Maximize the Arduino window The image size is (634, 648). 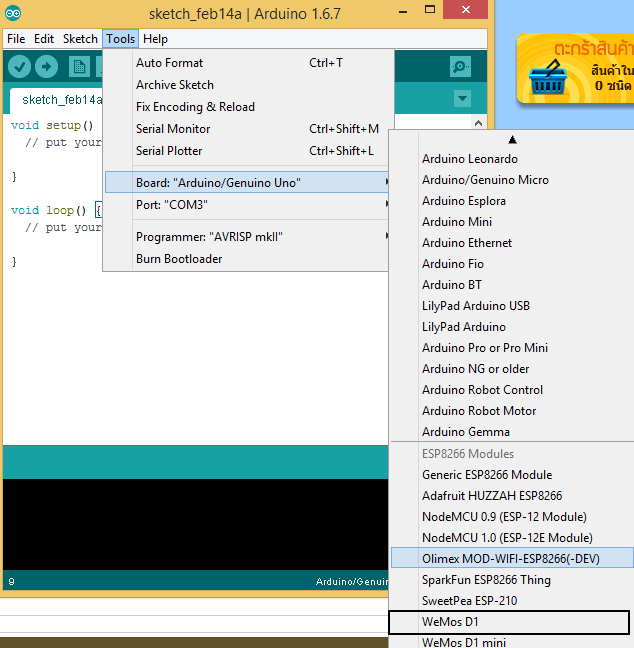pos(430,10)
